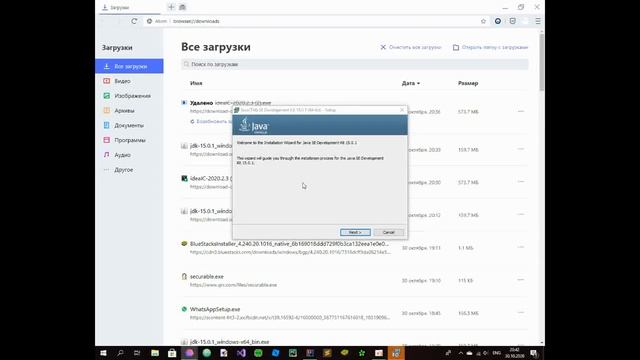Screen dimensions: 640x360
Task: Open securable.exe download entry
Action: click(x=207, y=276)
